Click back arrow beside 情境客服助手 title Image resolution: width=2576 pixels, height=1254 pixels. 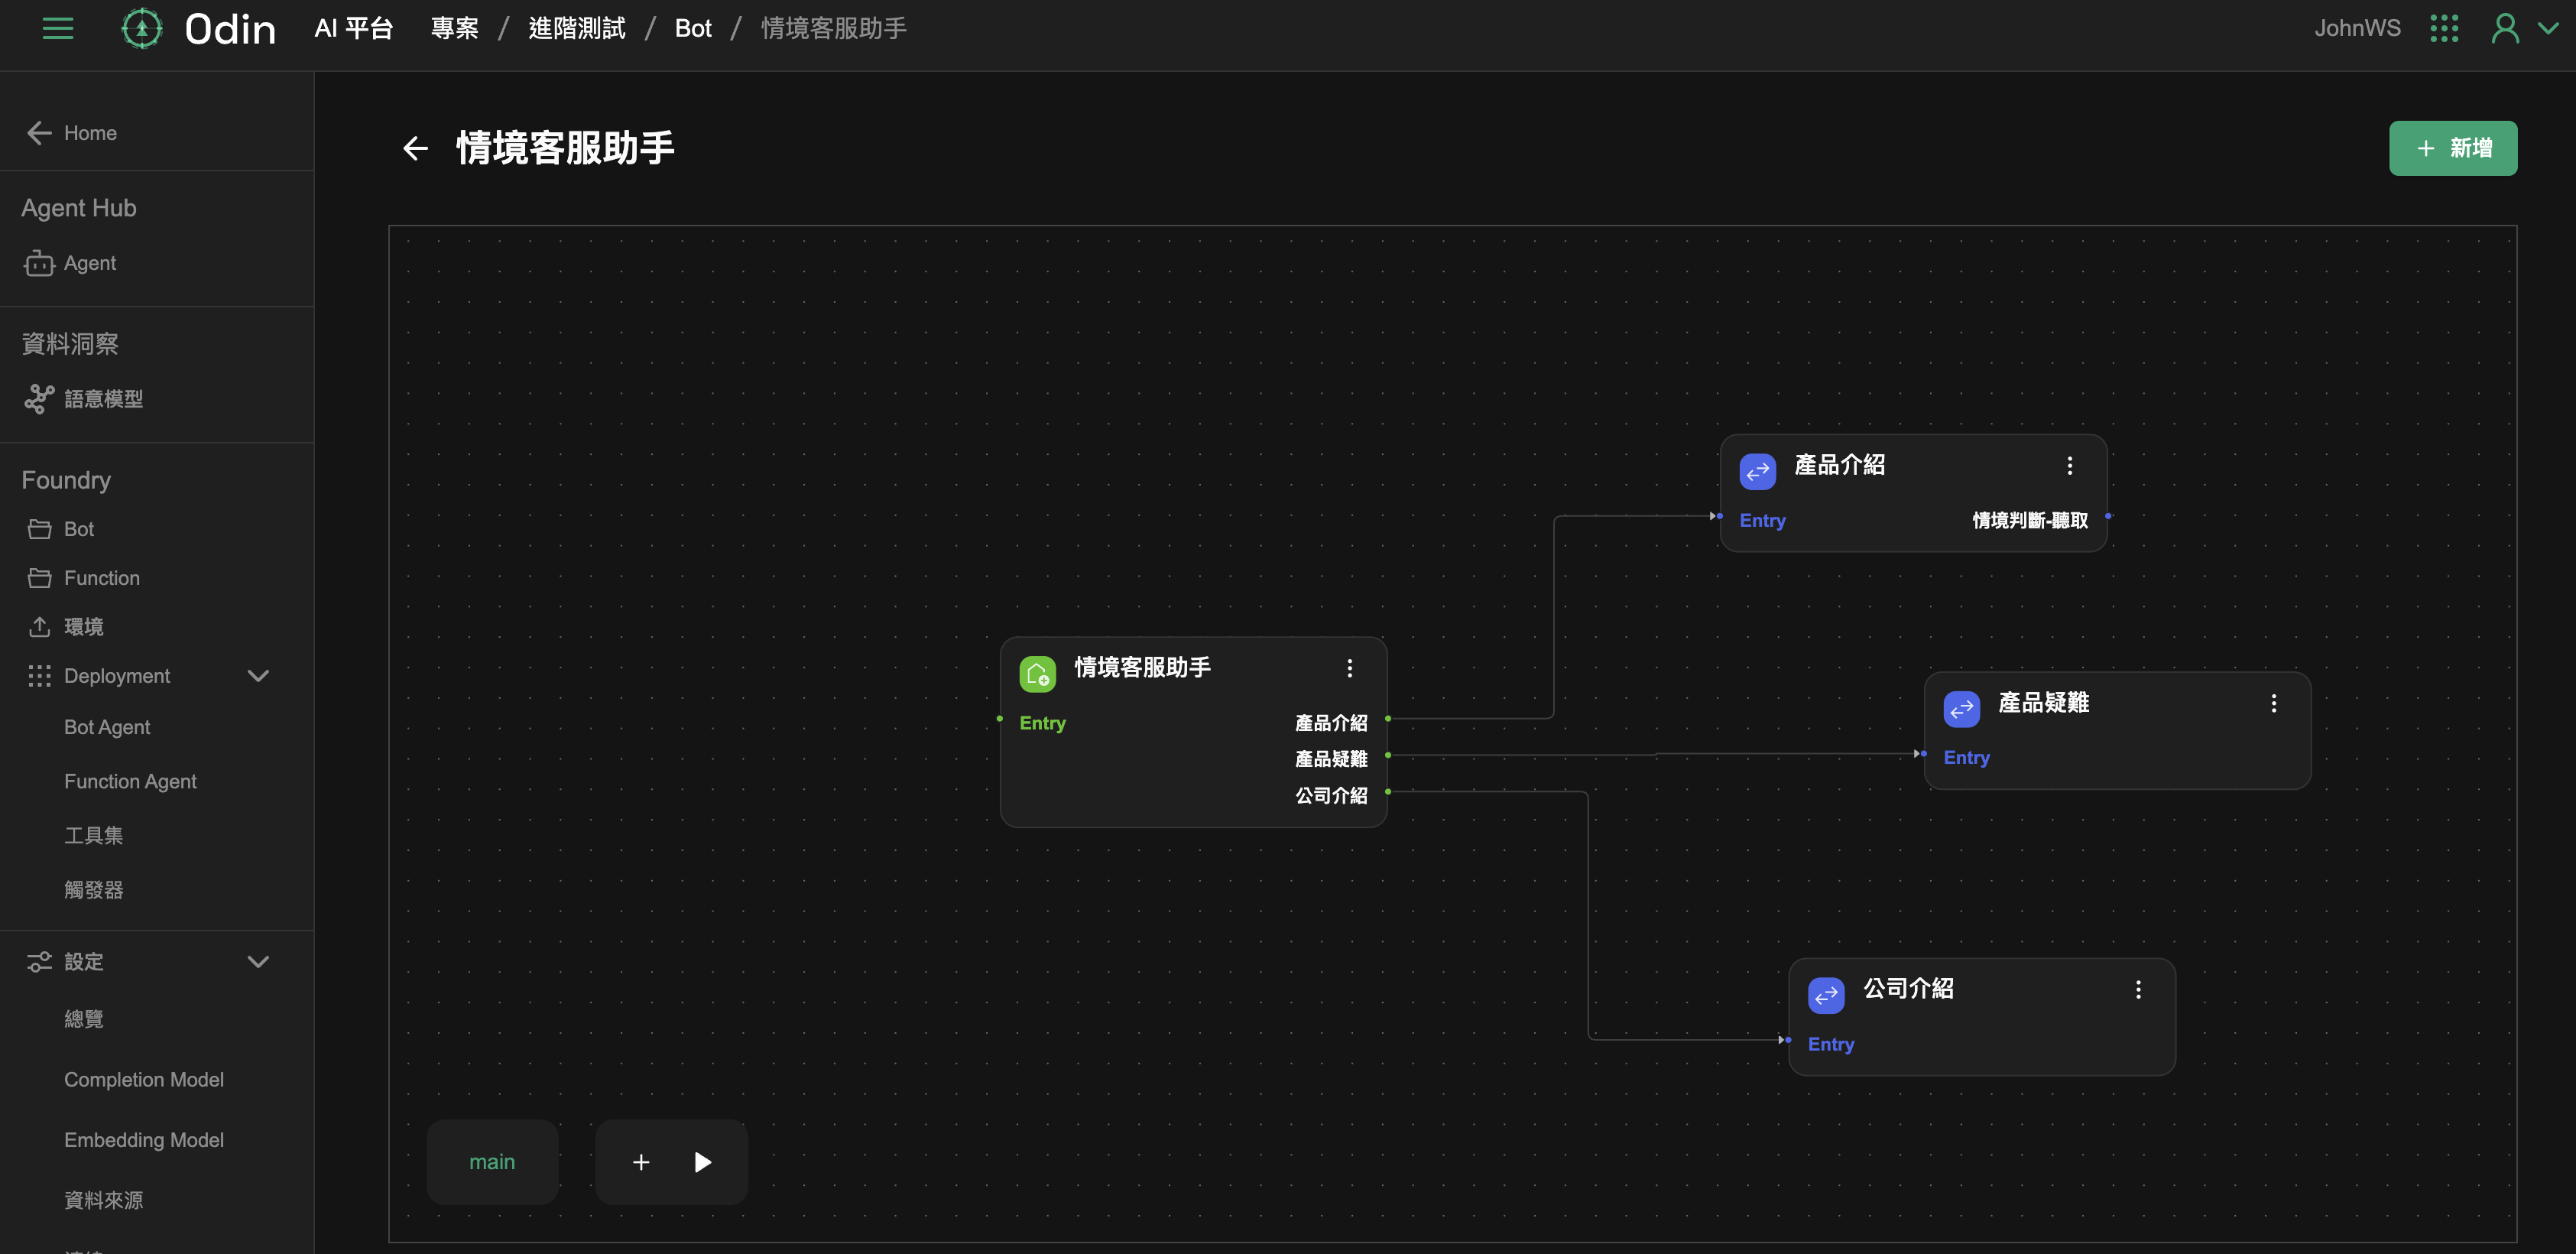click(415, 148)
